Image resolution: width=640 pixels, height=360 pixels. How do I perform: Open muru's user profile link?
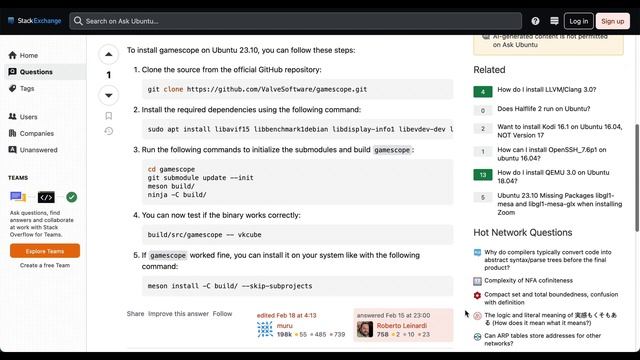click(x=284, y=326)
